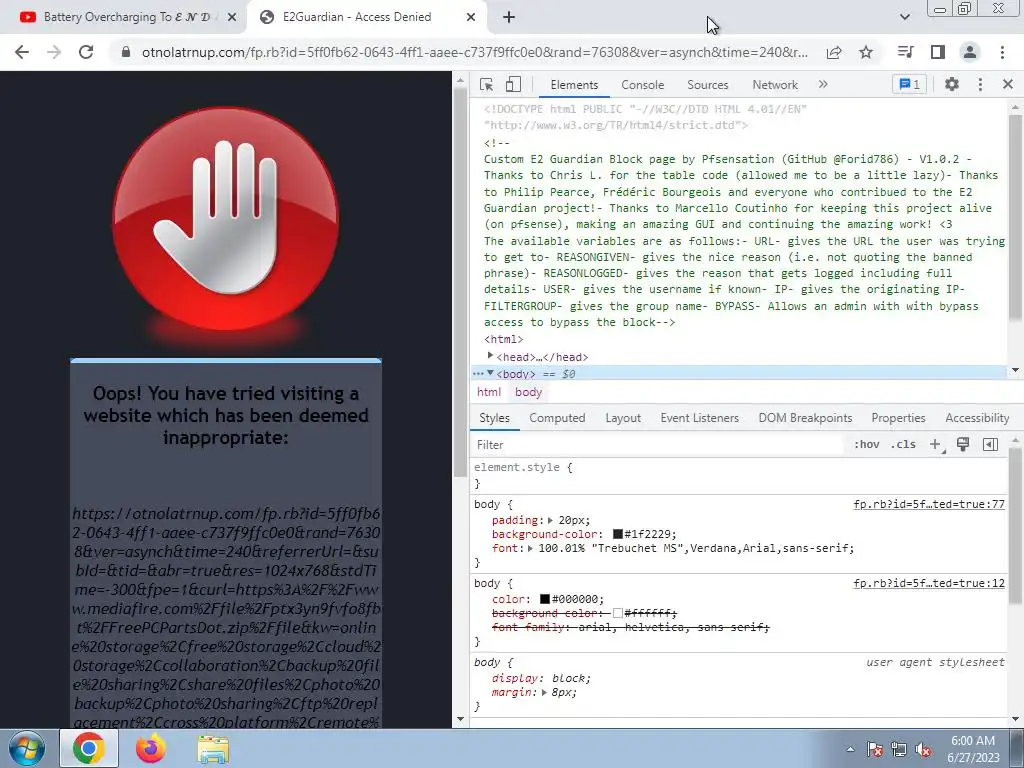
Task: Open Windows Start menu
Action: [27, 748]
